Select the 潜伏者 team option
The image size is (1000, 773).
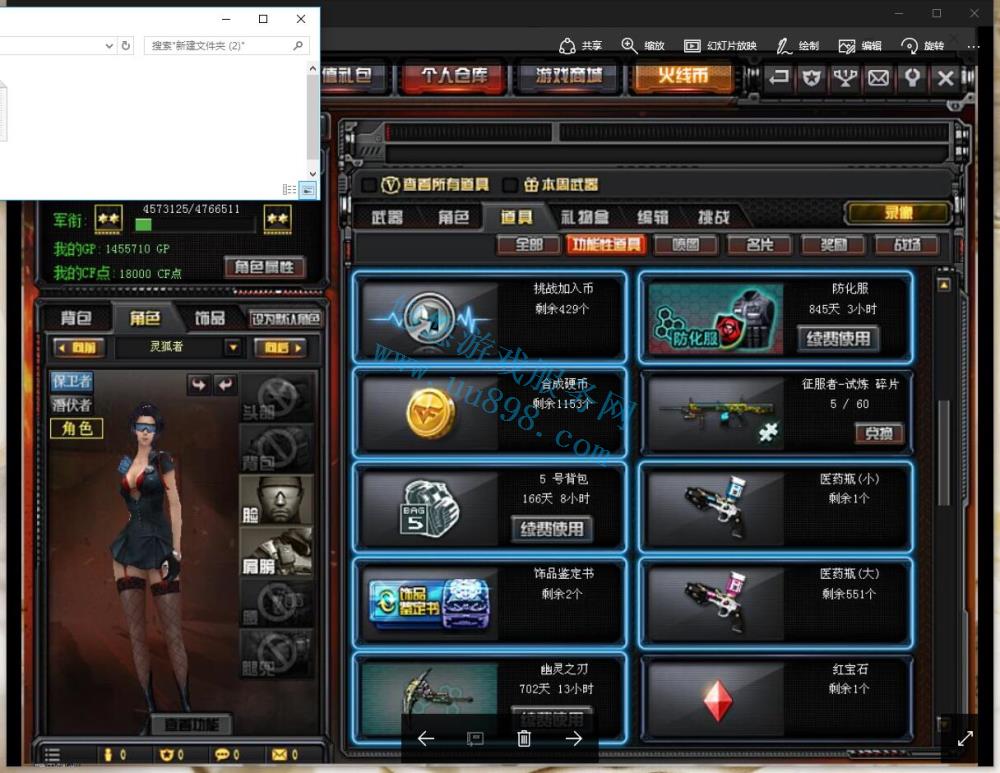tap(71, 404)
